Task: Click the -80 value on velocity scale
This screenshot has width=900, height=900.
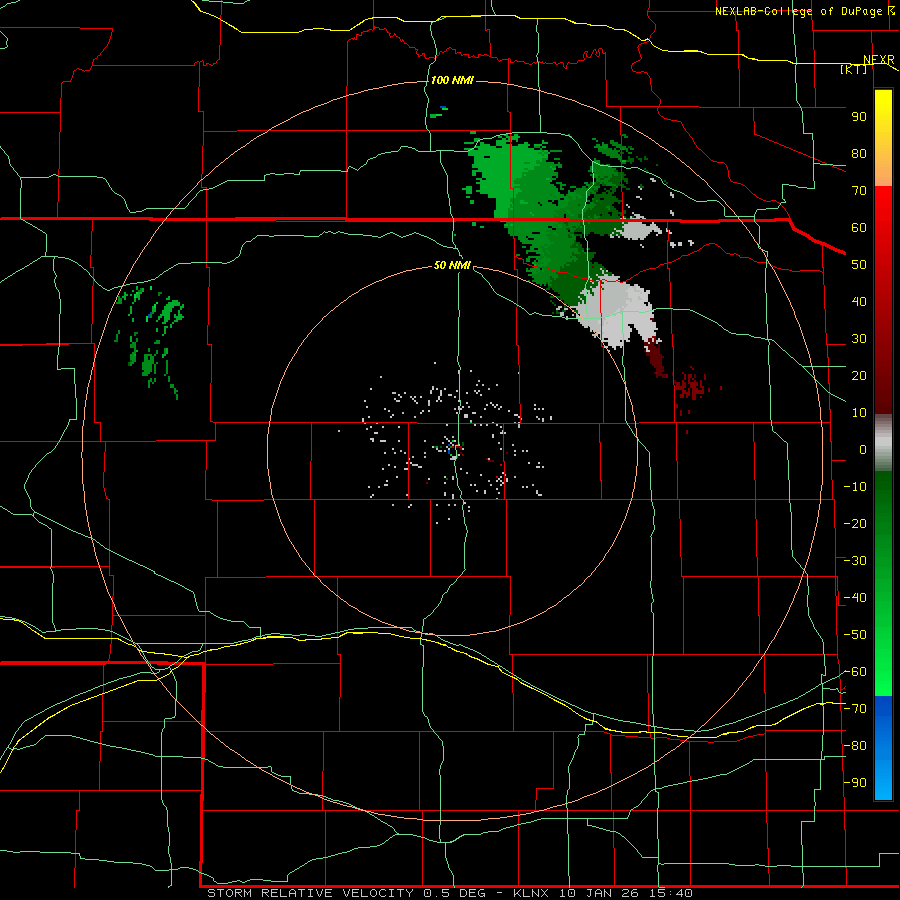Action: (855, 746)
